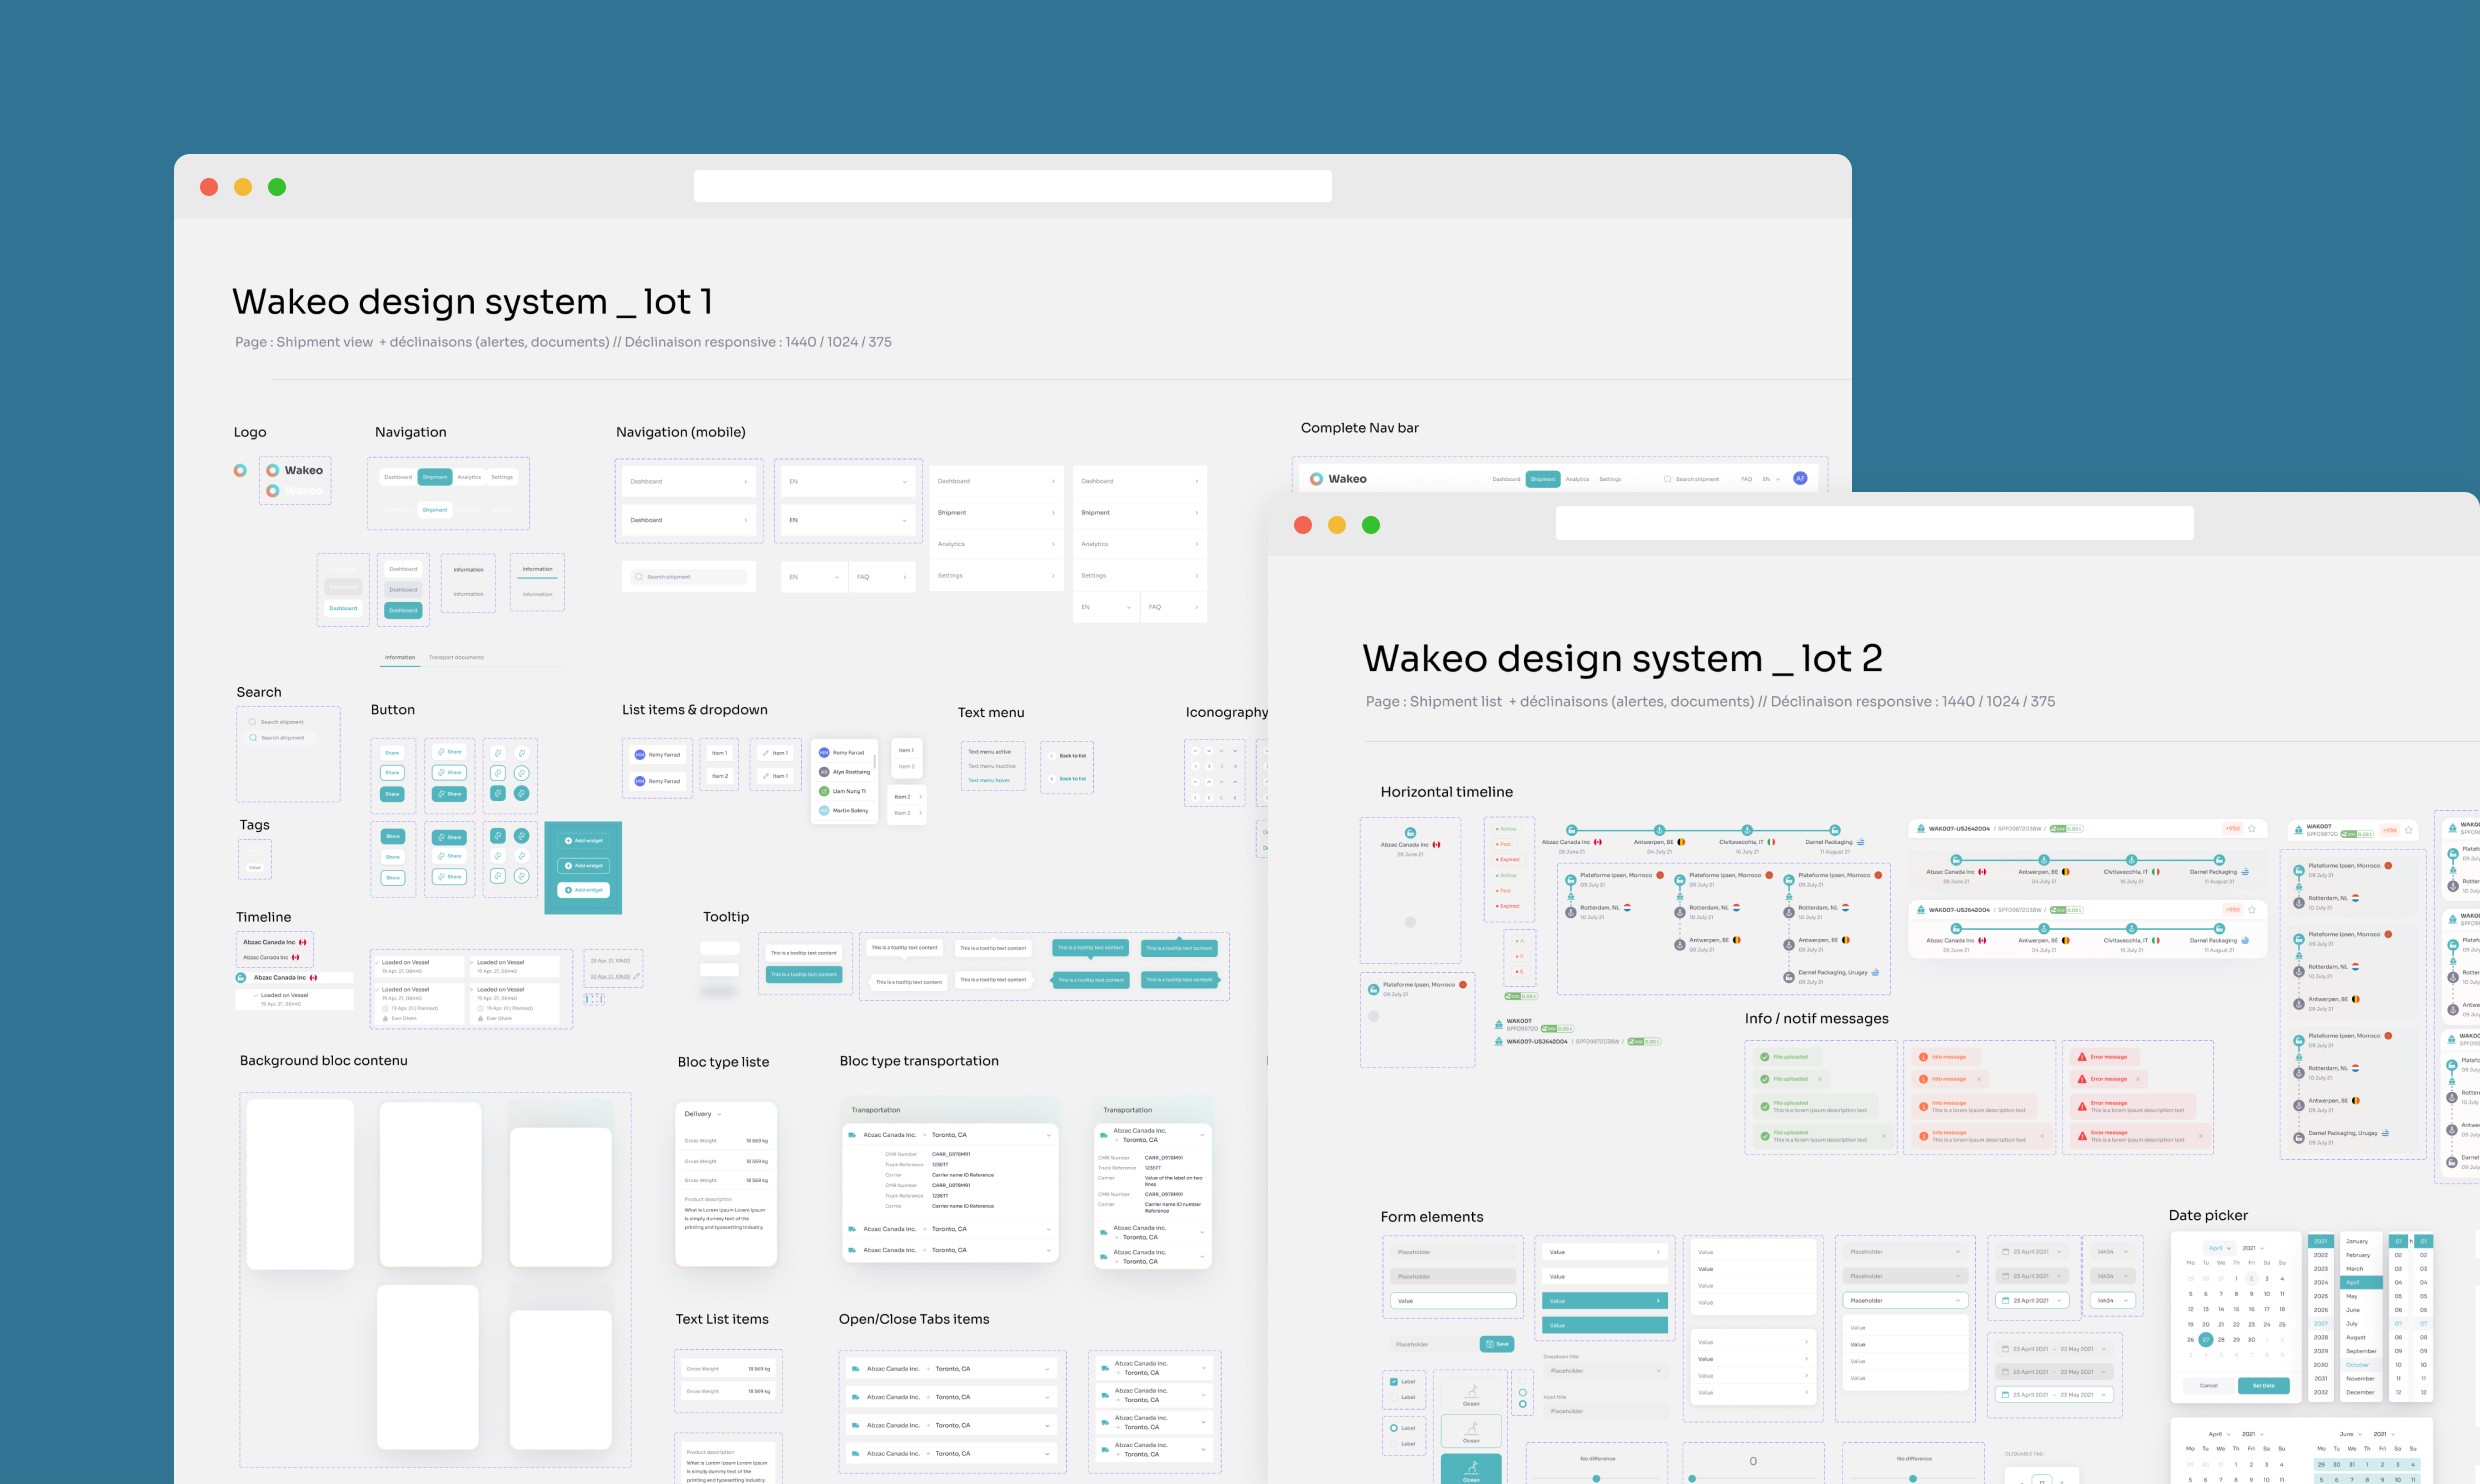2480x1484 pixels.
Task: Click the Liam avatar in dropdown list
Action: (x=824, y=791)
